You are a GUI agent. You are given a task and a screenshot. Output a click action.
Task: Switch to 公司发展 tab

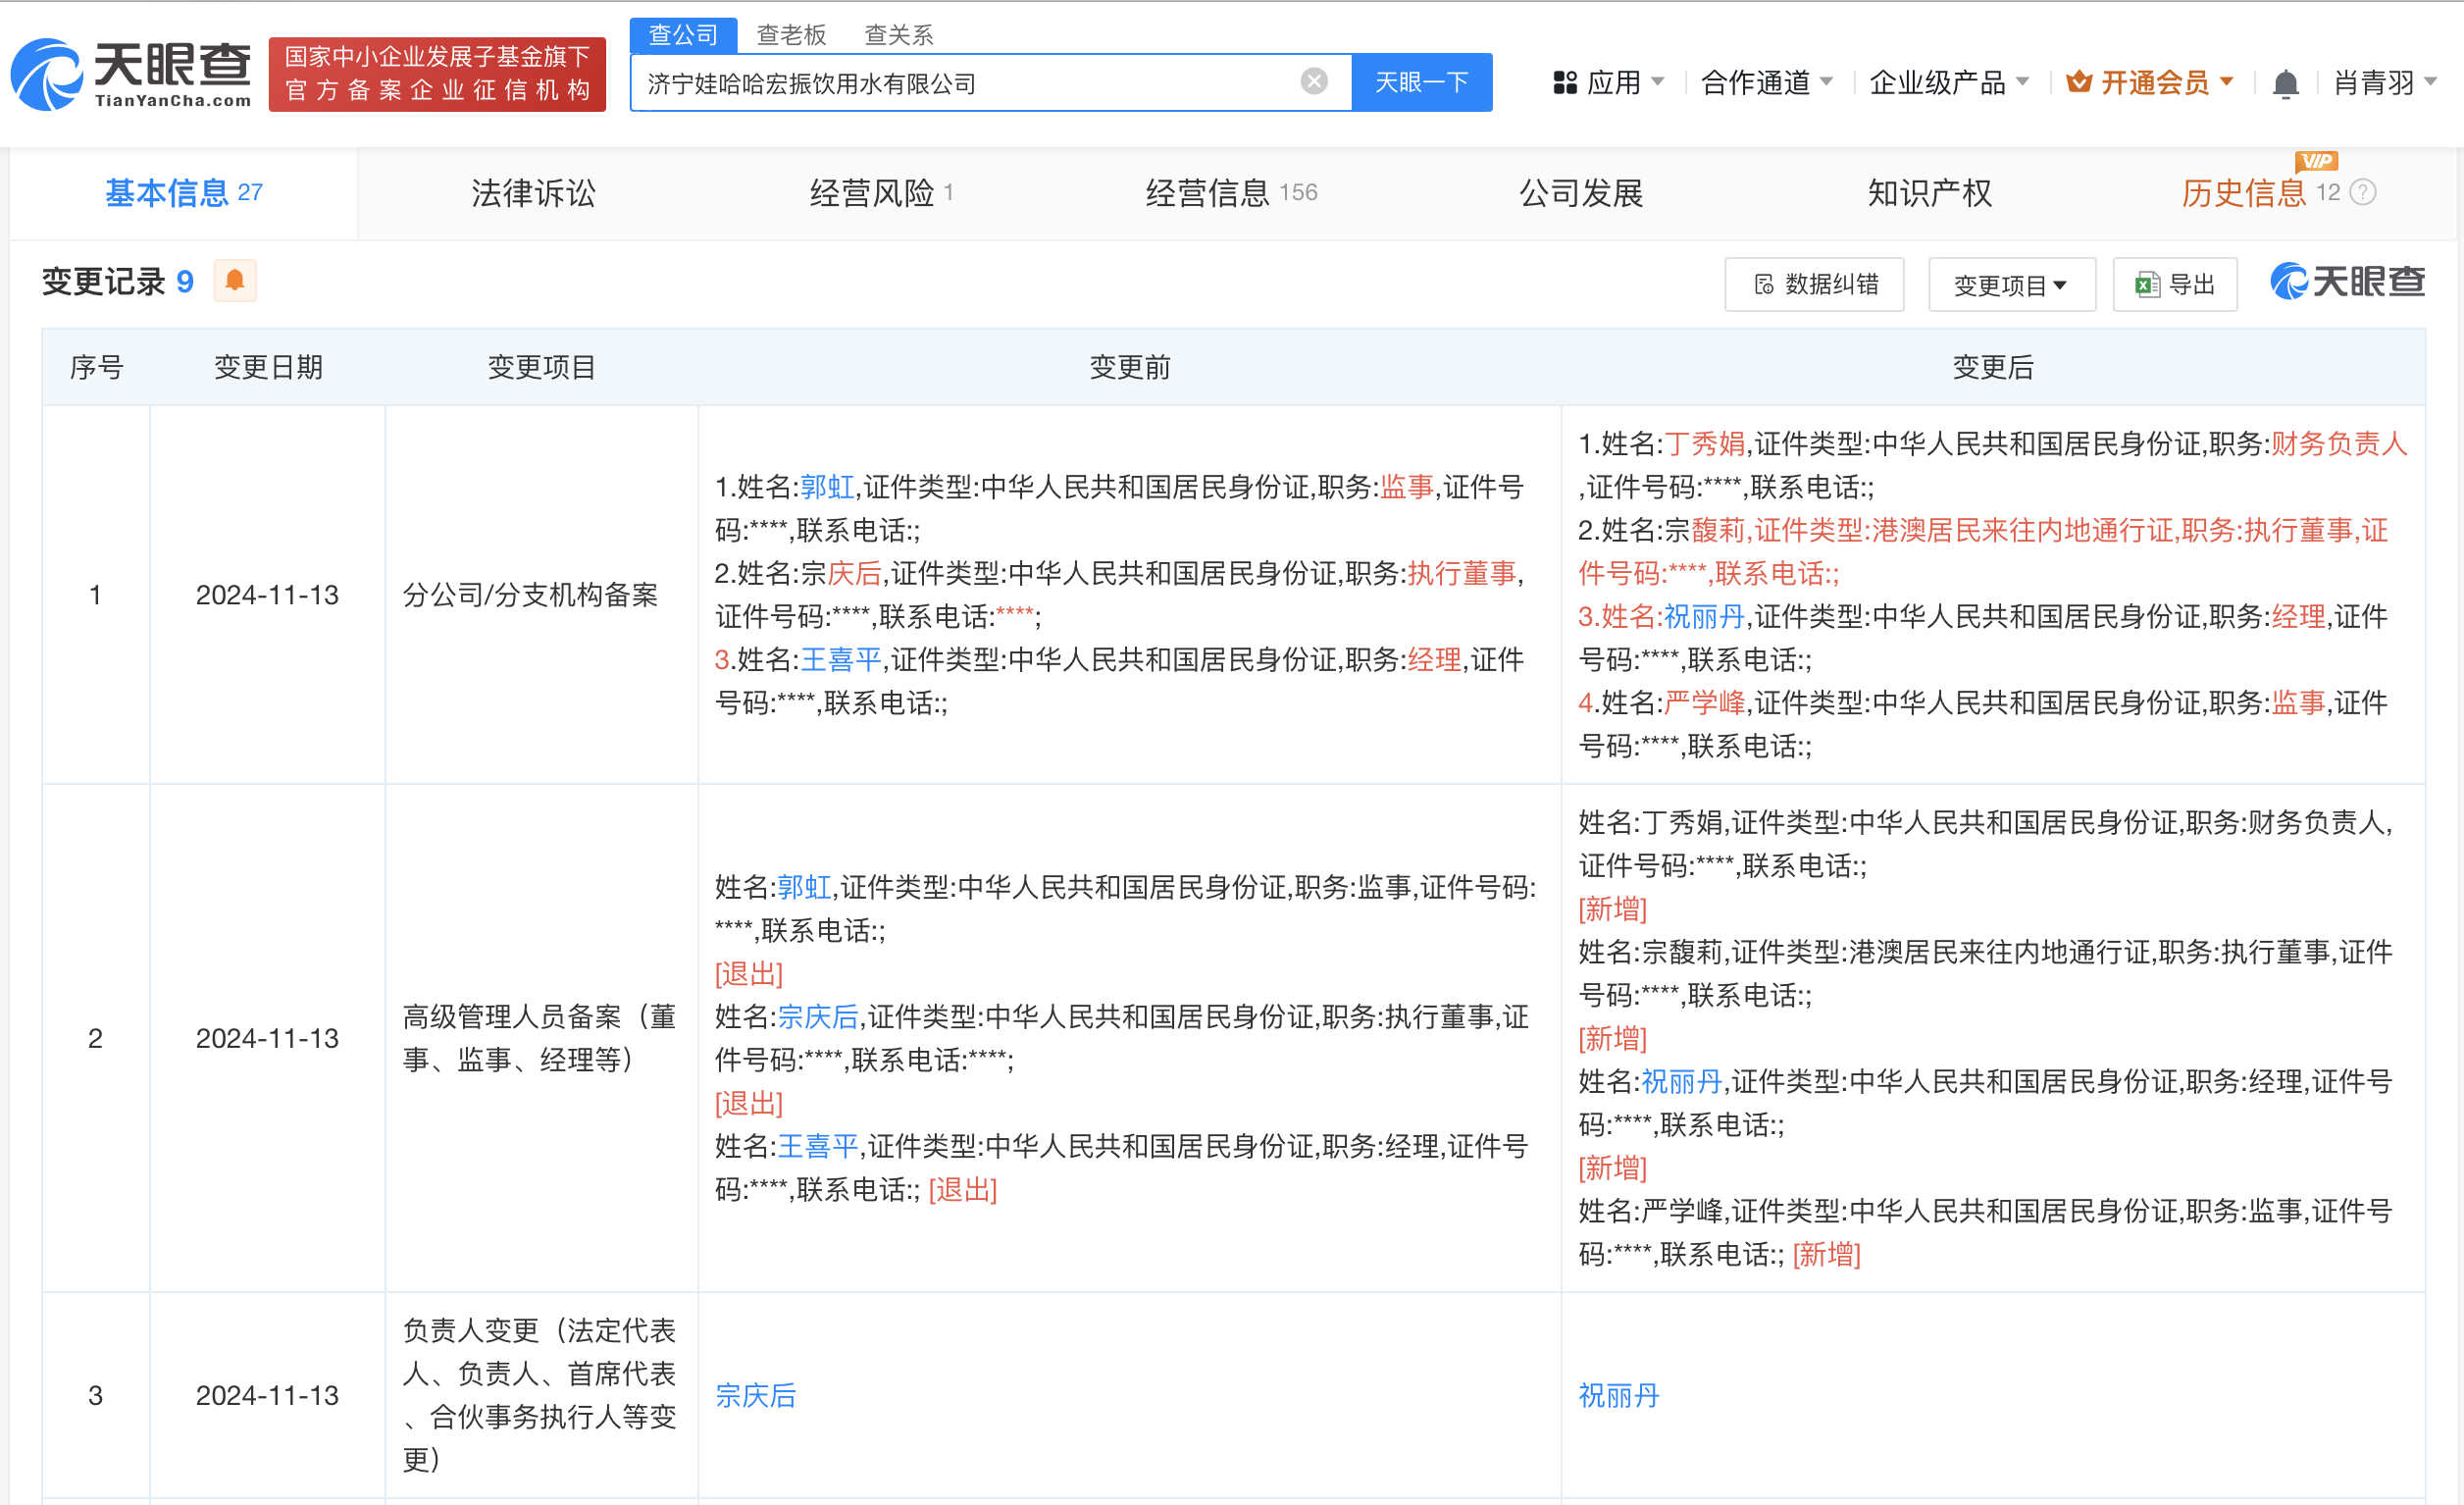[x=1581, y=193]
